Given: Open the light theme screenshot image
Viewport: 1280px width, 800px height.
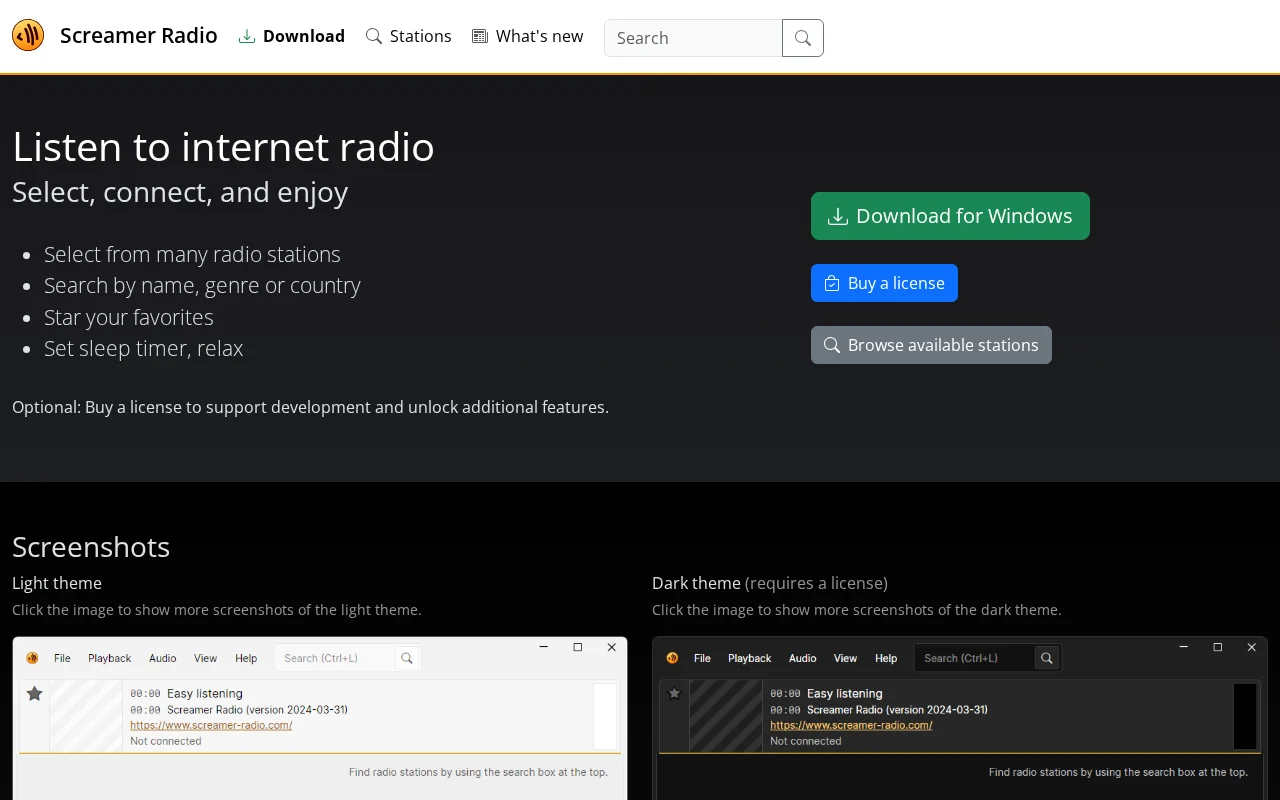Looking at the screenshot, I should 320,718.
